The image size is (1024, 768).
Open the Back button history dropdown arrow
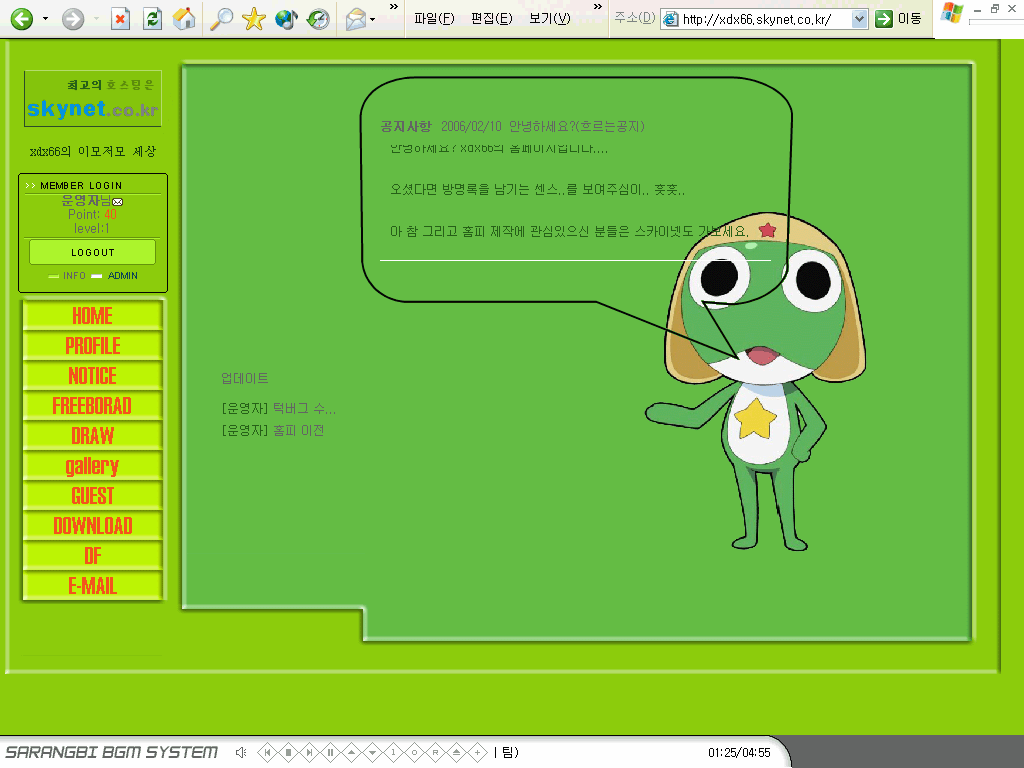46,19
